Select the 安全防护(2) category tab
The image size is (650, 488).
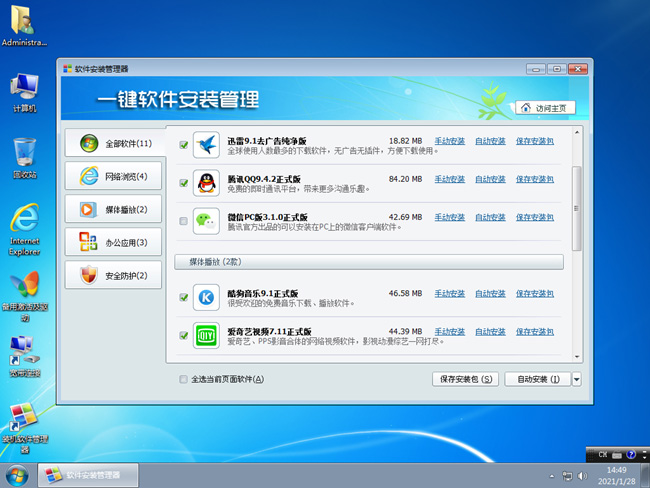pos(113,275)
